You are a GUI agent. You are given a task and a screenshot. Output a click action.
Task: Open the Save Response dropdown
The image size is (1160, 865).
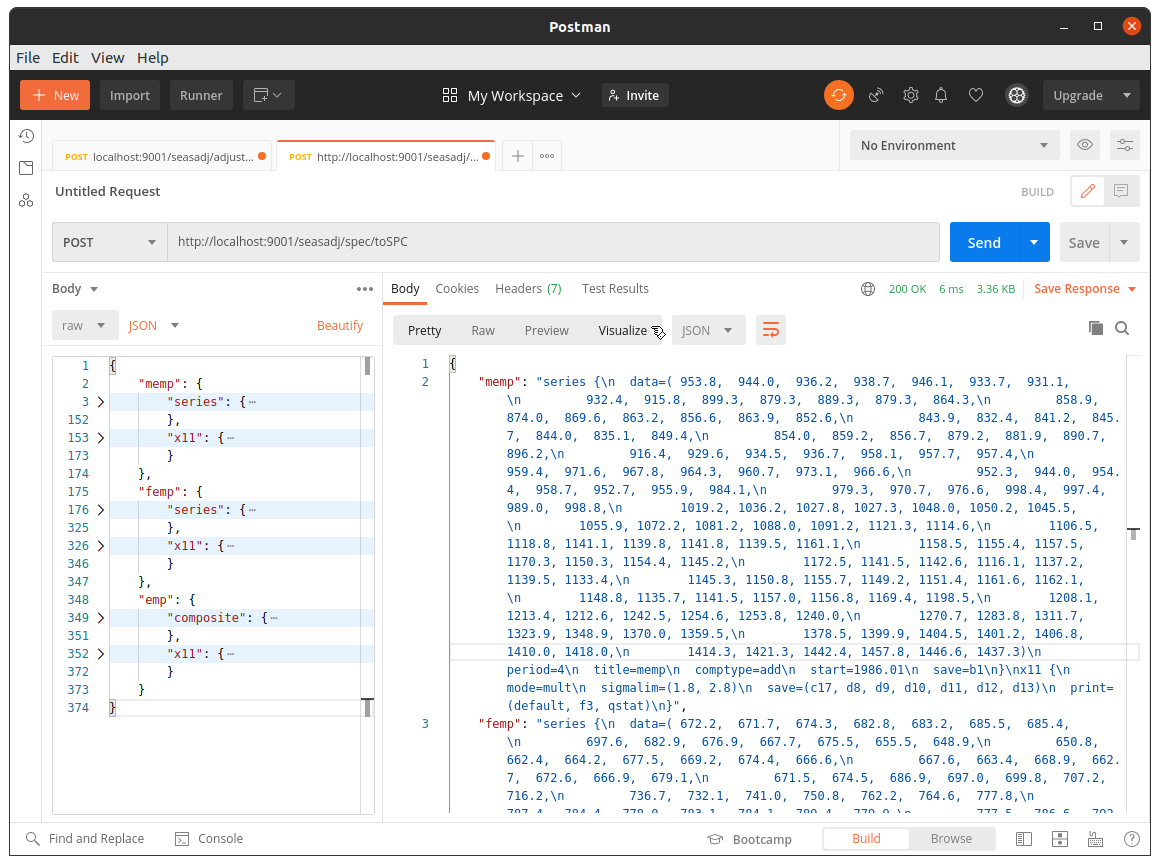click(1085, 289)
